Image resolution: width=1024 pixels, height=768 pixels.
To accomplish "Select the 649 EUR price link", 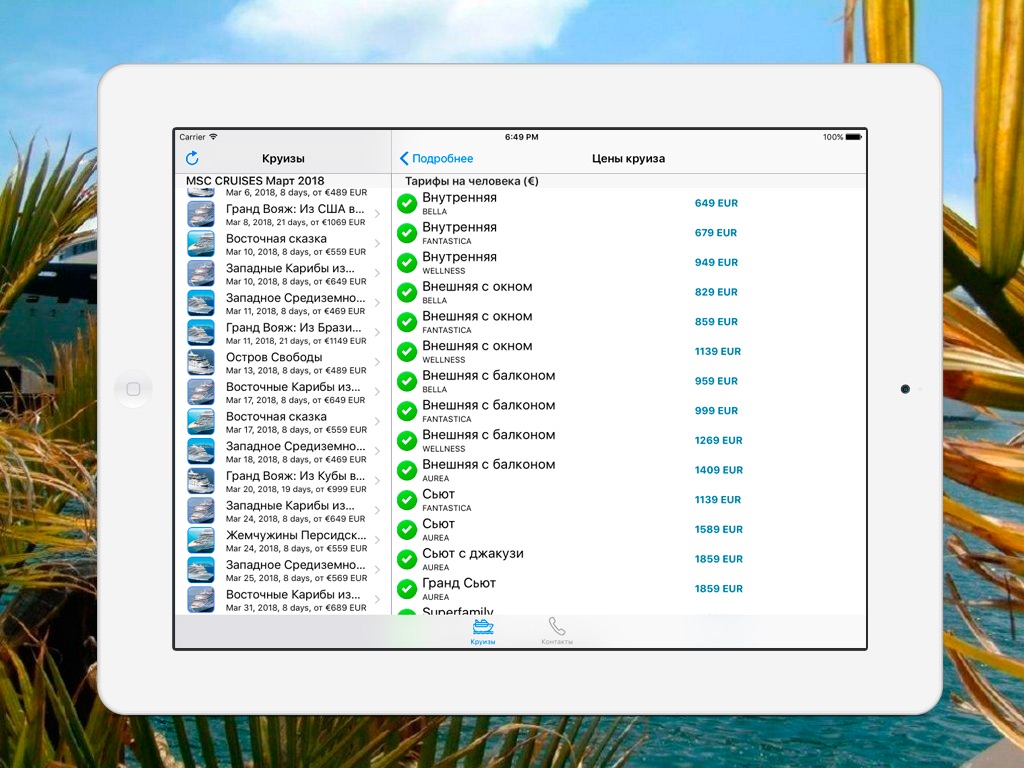I will 716,203.
